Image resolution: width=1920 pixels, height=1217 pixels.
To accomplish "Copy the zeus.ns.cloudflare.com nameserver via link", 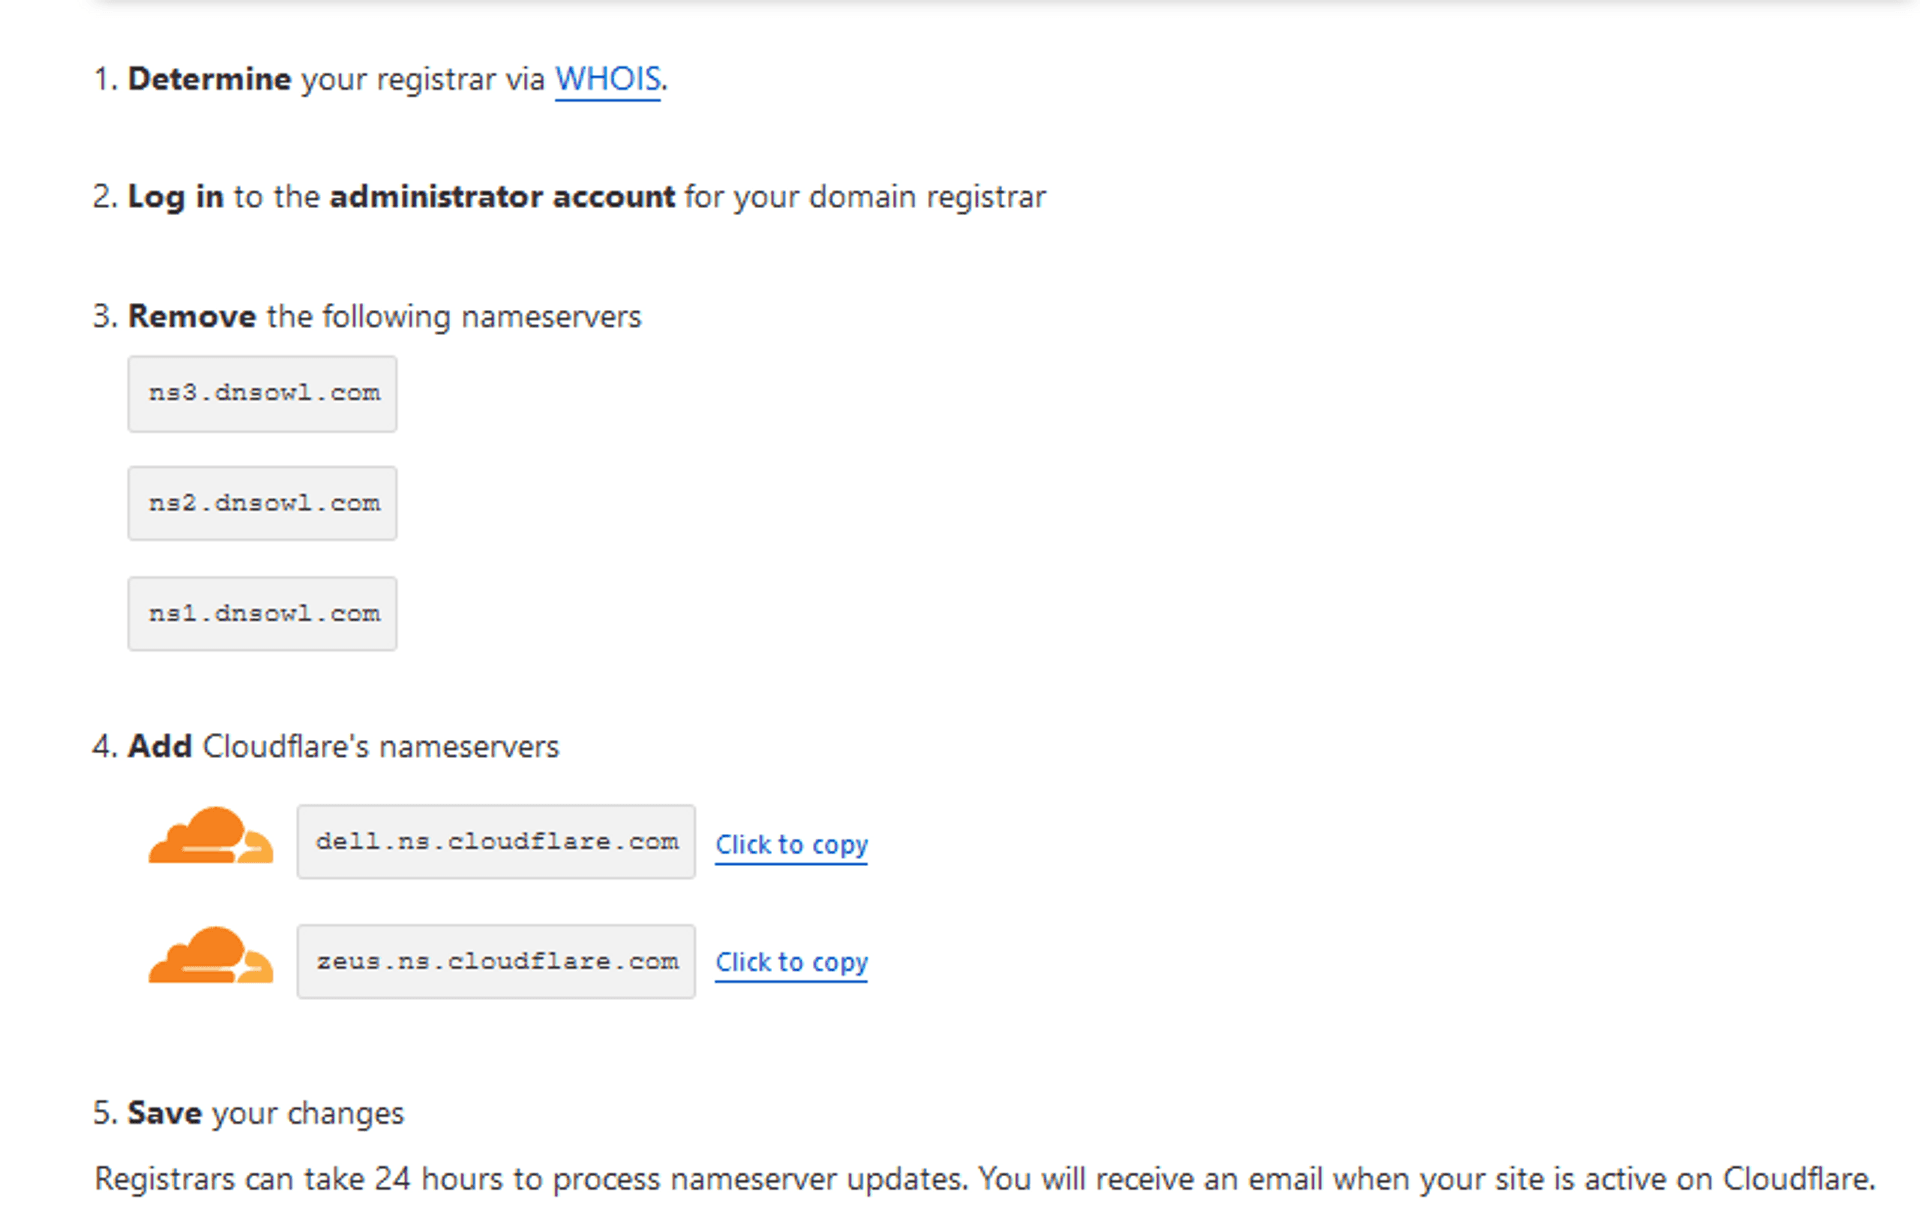I will point(791,962).
